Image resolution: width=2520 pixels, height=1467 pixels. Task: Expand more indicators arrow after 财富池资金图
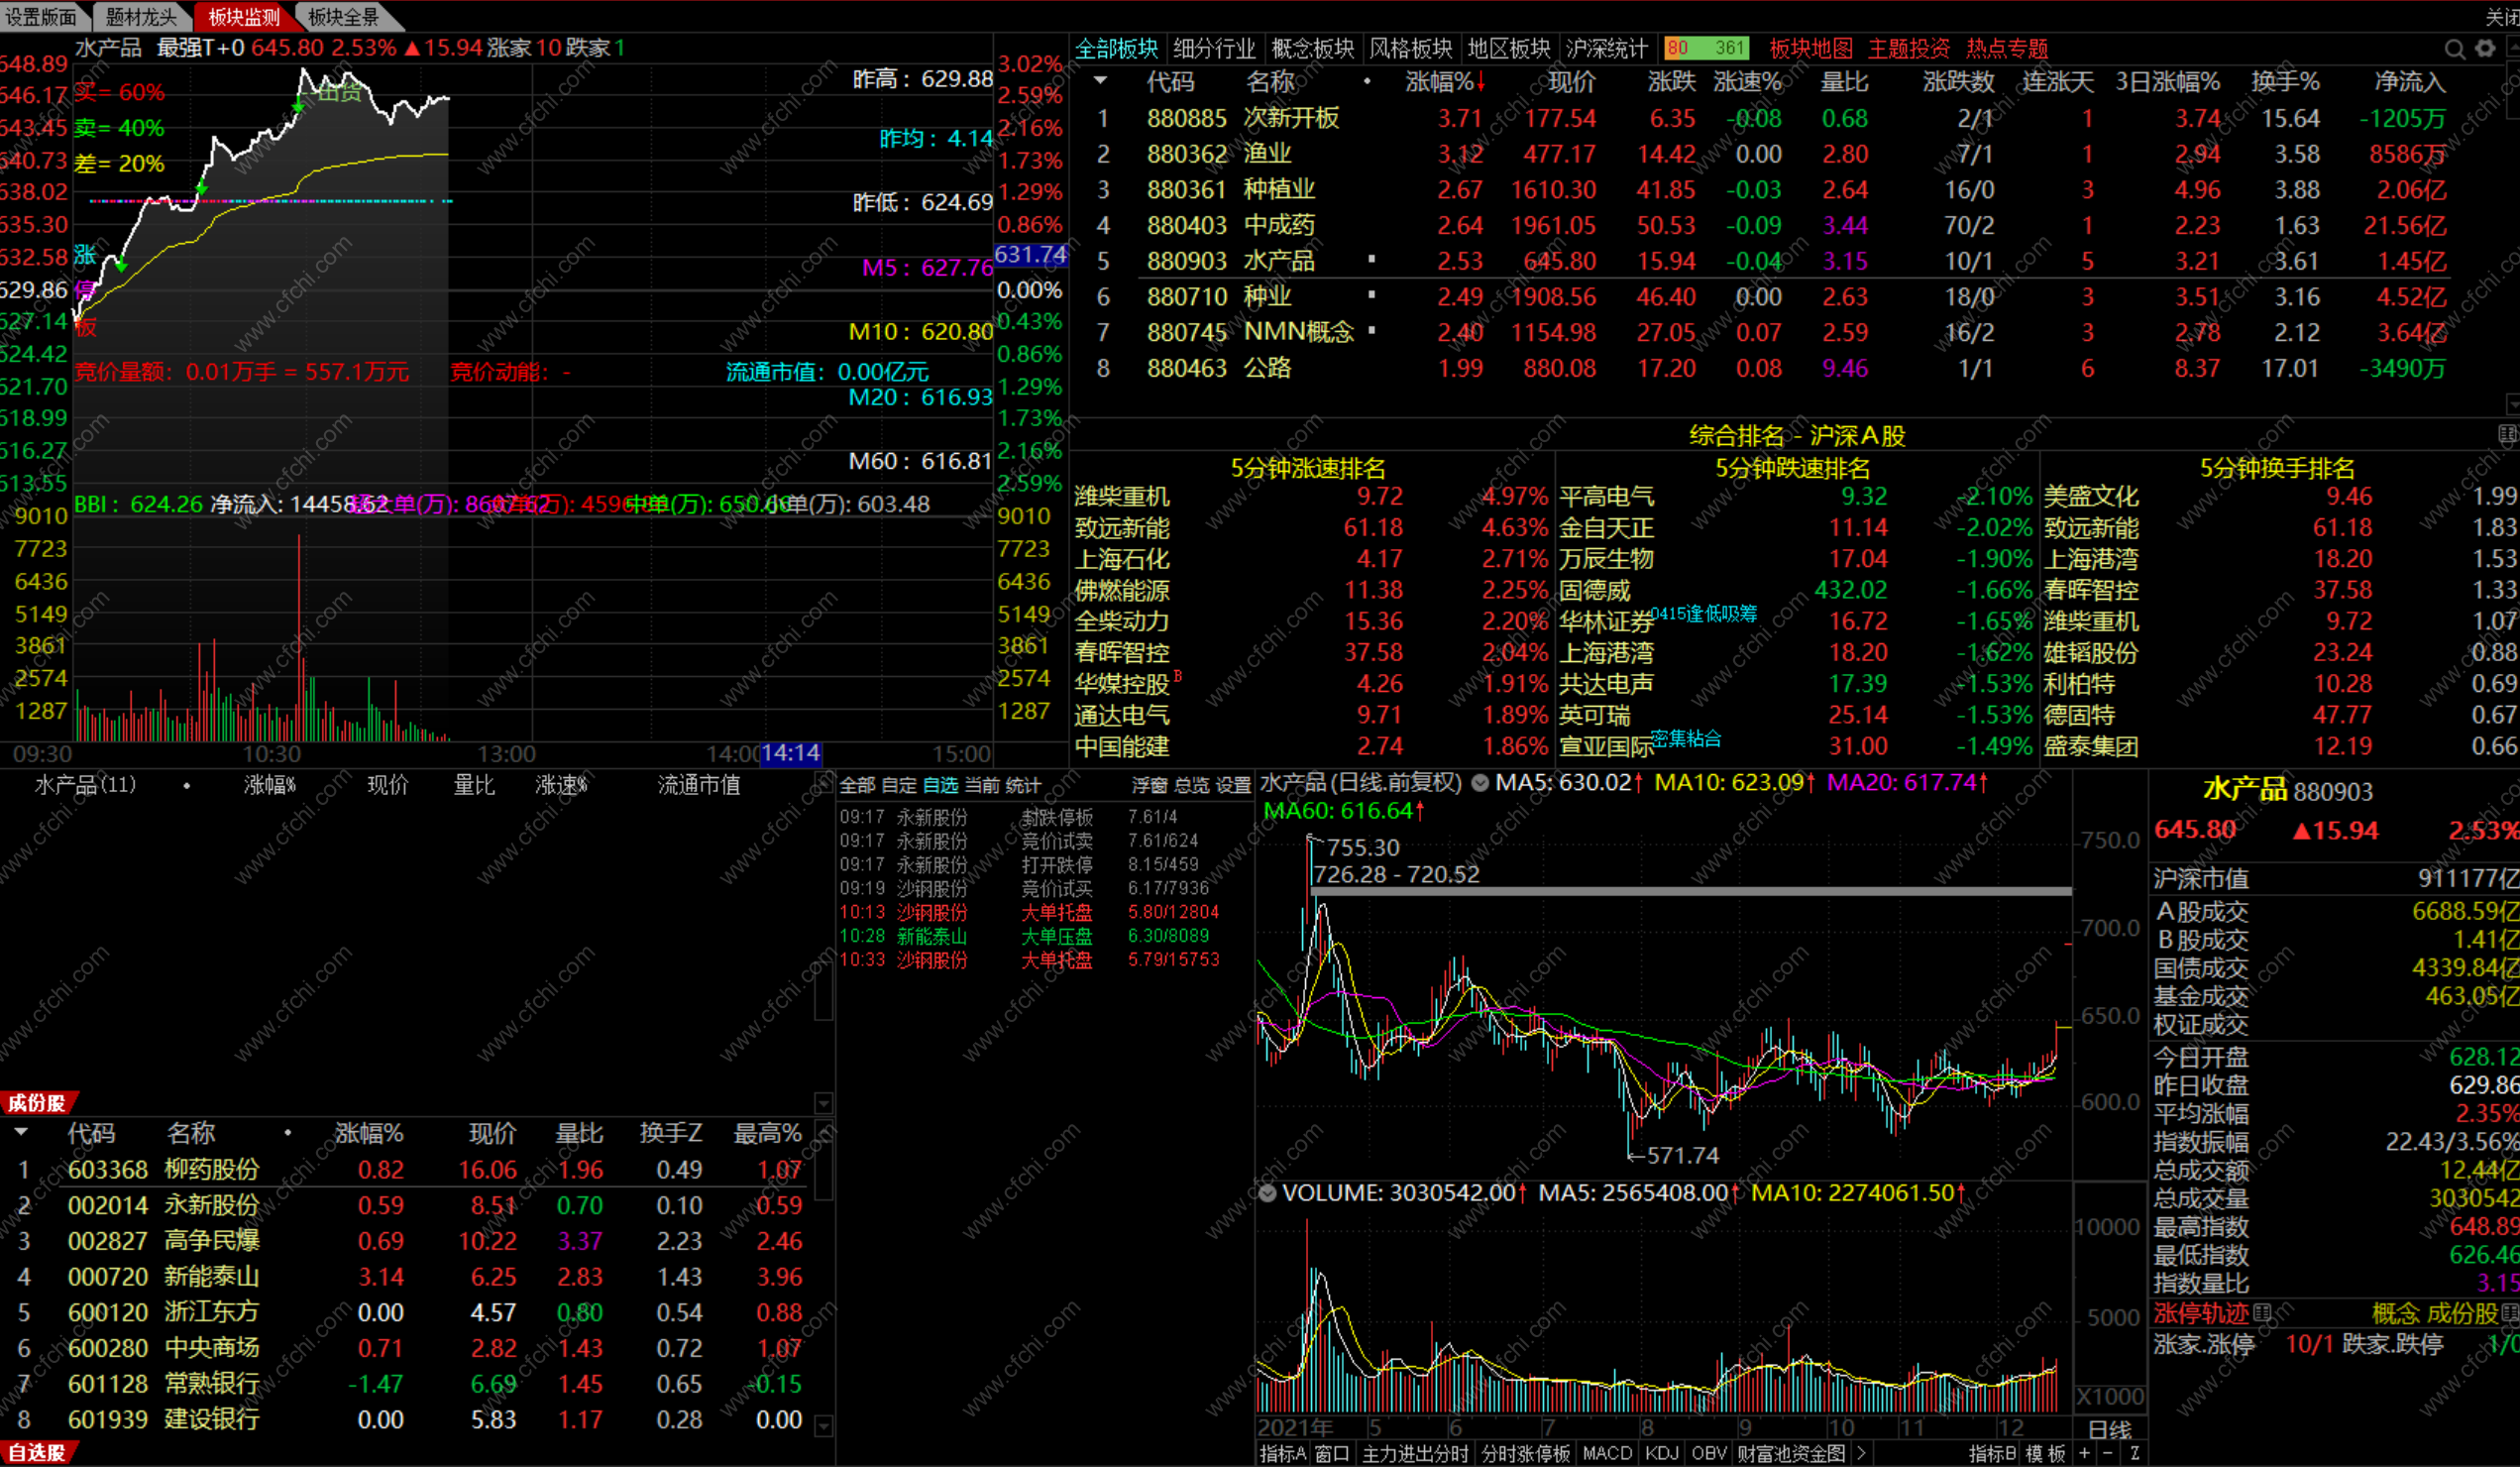tap(1861, 1453)
